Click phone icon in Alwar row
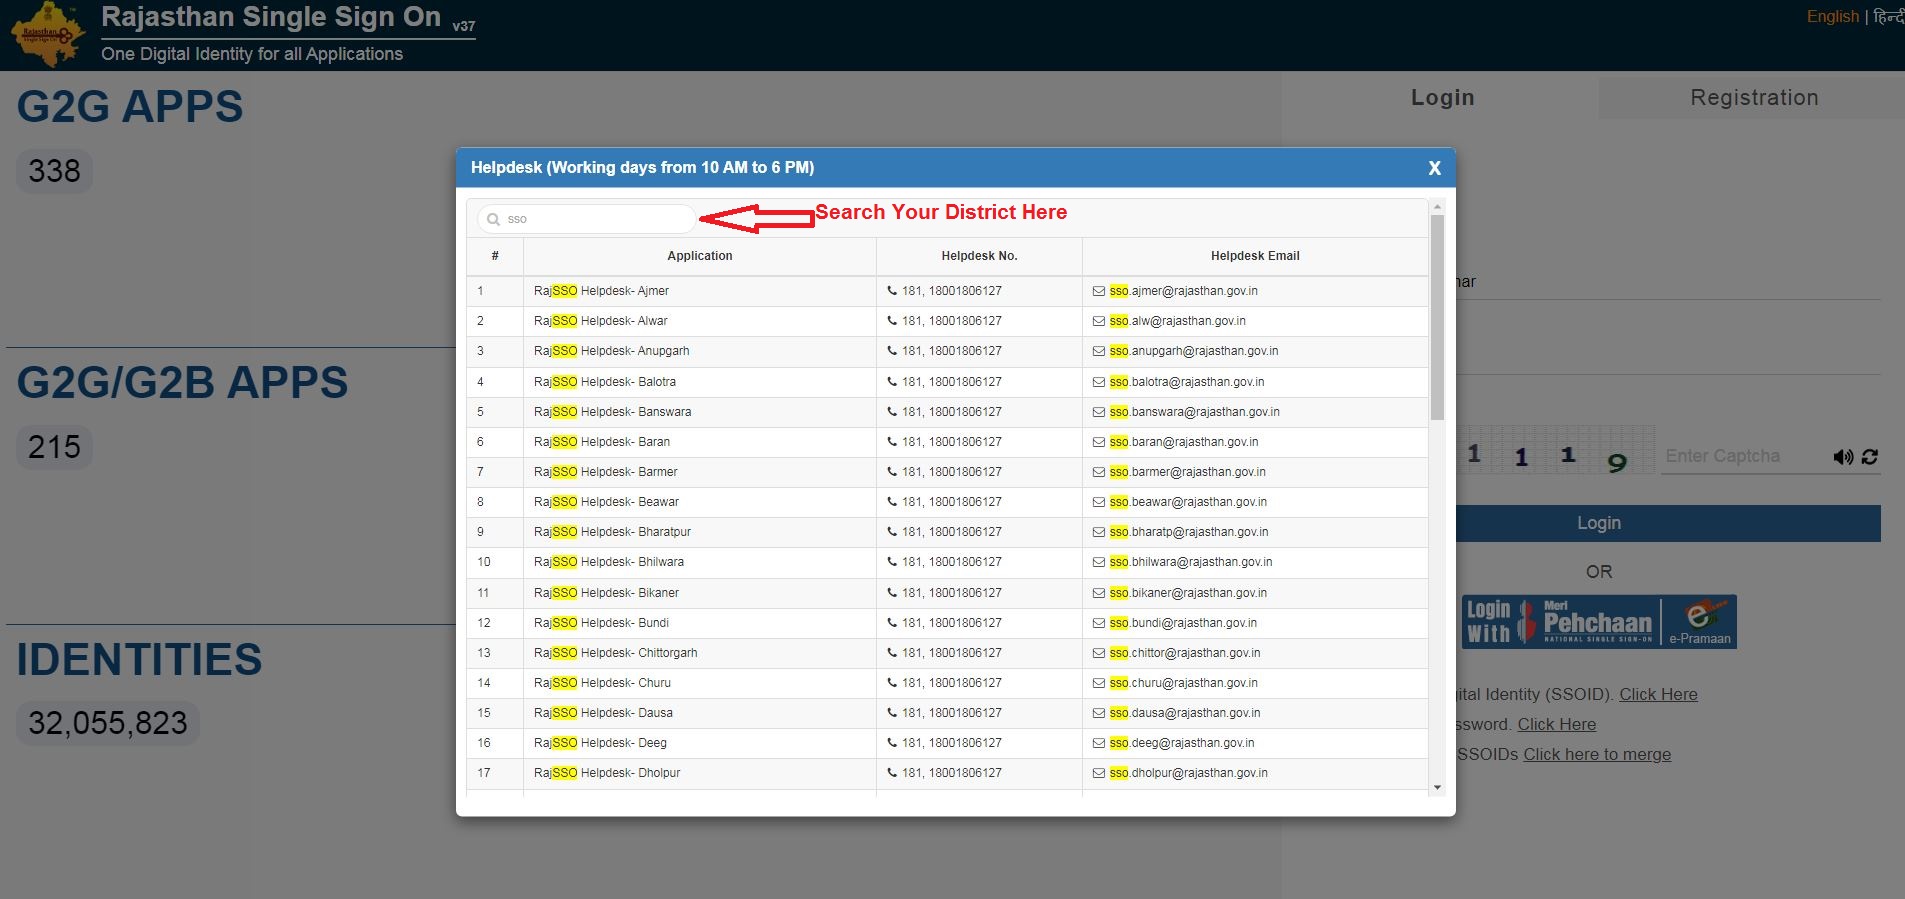This screenshot has height=899, width=1905. pyautogui.click(x=892, y=321)
